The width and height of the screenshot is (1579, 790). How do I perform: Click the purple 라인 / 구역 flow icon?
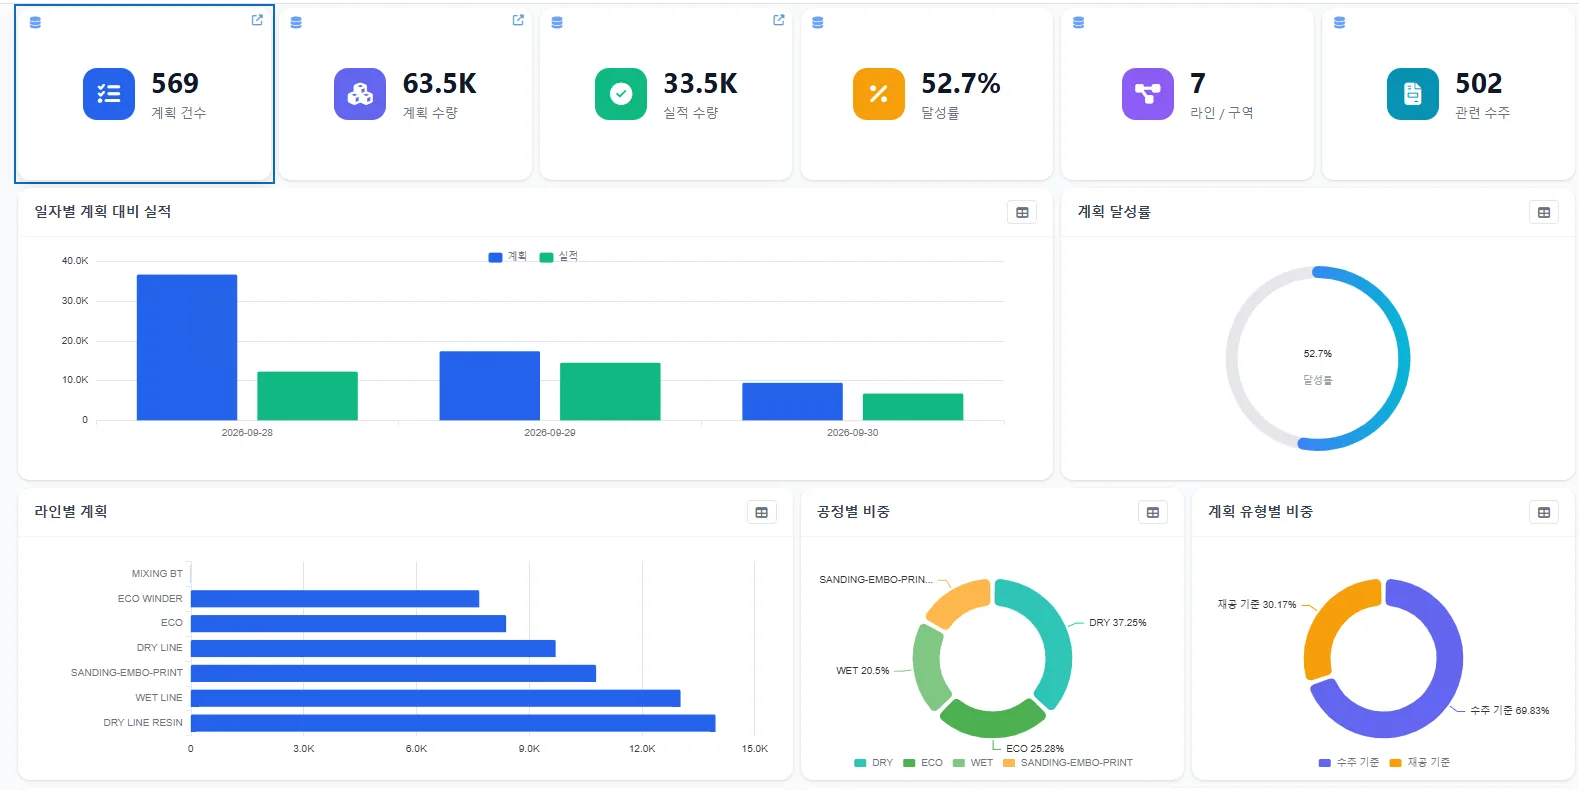1148,94
